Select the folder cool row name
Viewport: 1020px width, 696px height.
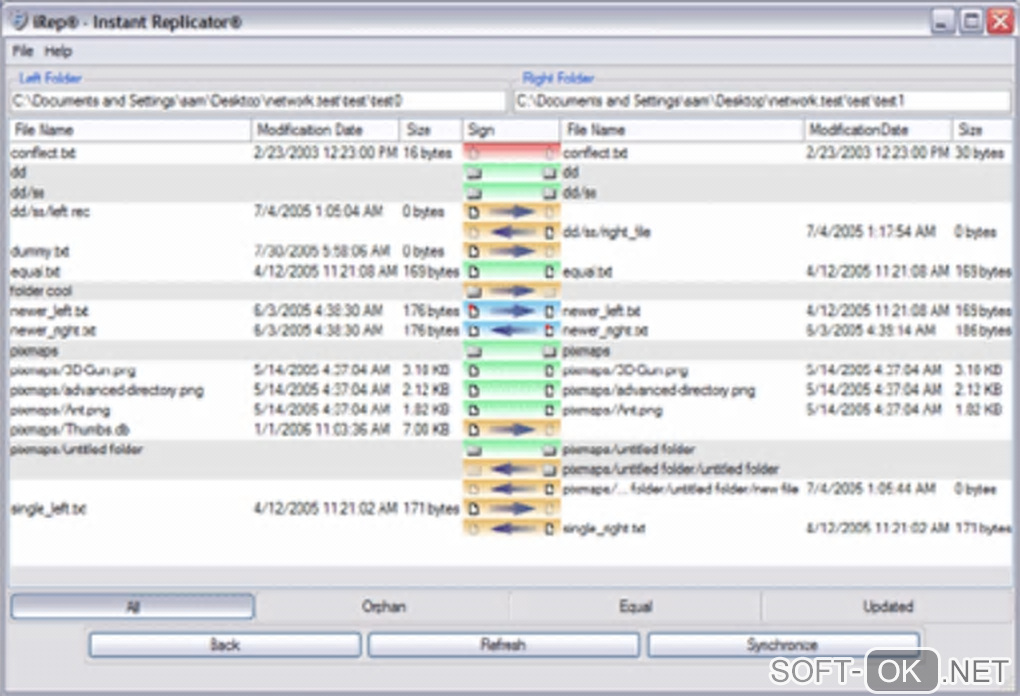coord(41,291)
